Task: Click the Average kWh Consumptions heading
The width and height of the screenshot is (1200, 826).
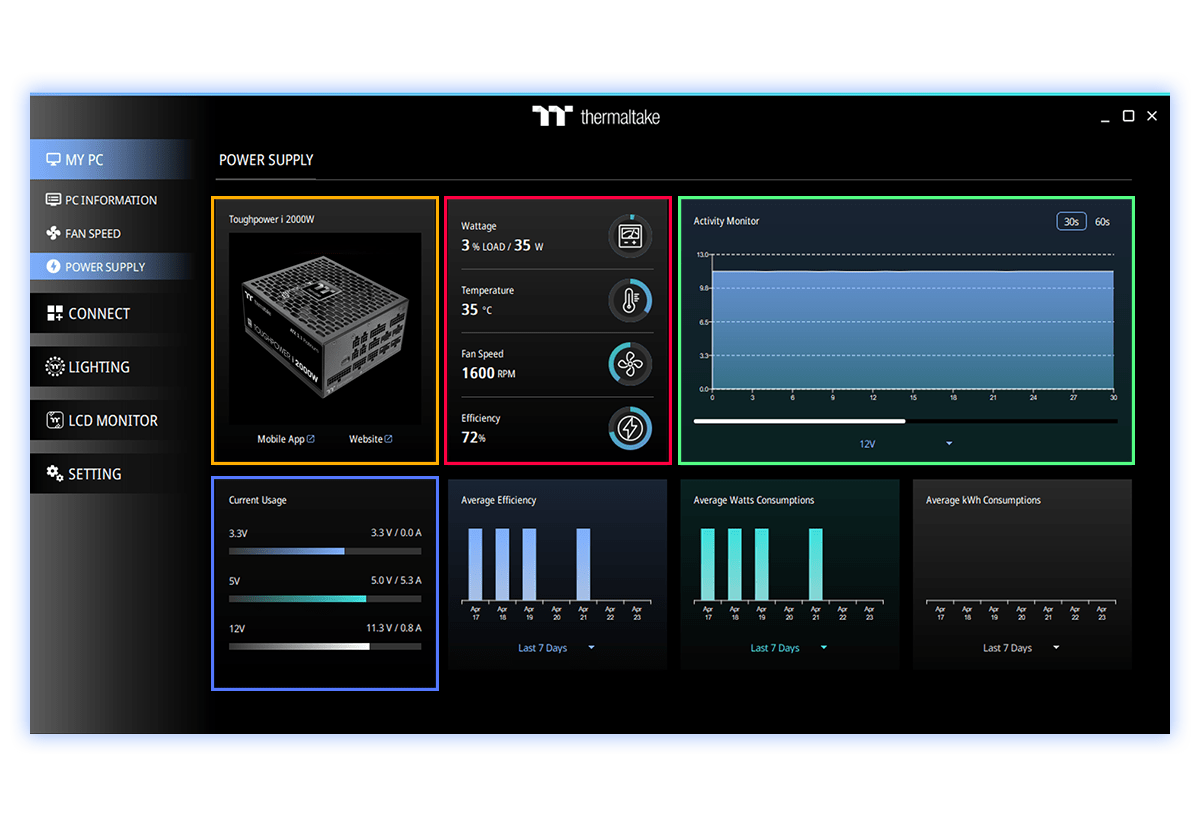Action: tap(983, 500)
